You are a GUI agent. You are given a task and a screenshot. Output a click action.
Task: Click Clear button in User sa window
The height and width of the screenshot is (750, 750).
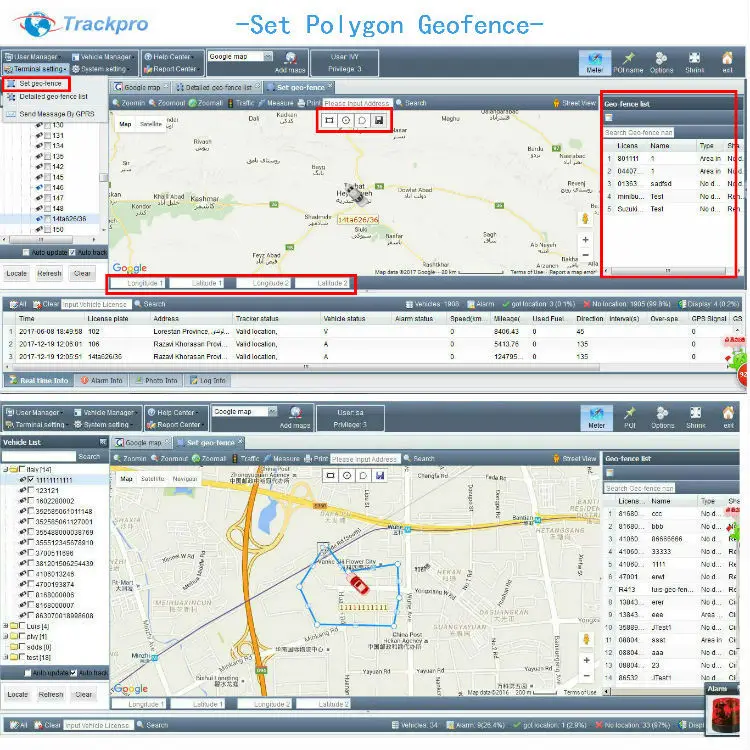[83, 694]
